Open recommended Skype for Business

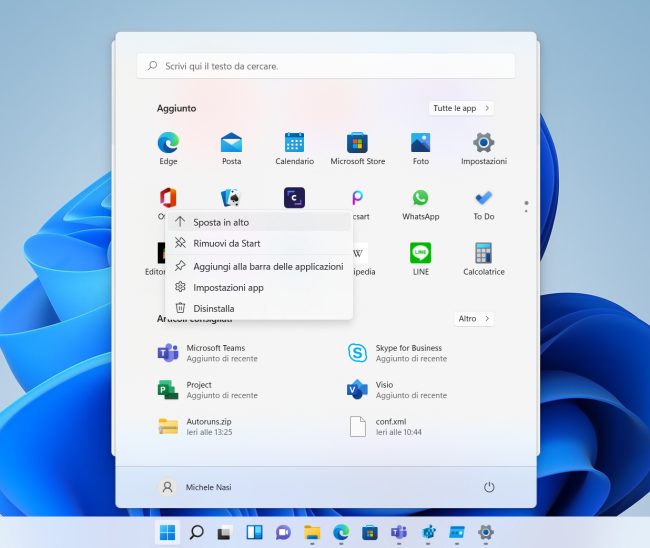pyautogui.click(x=397, y=353)
